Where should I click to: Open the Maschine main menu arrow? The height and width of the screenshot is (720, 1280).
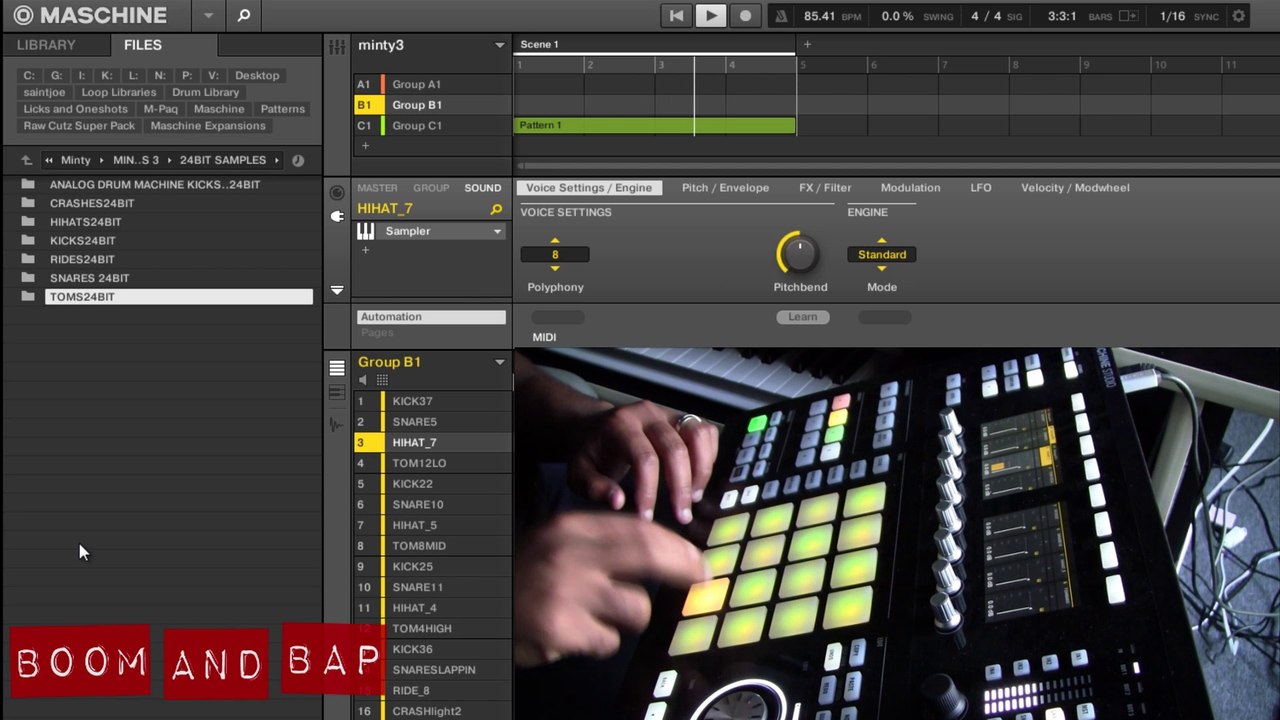(208, 15)
